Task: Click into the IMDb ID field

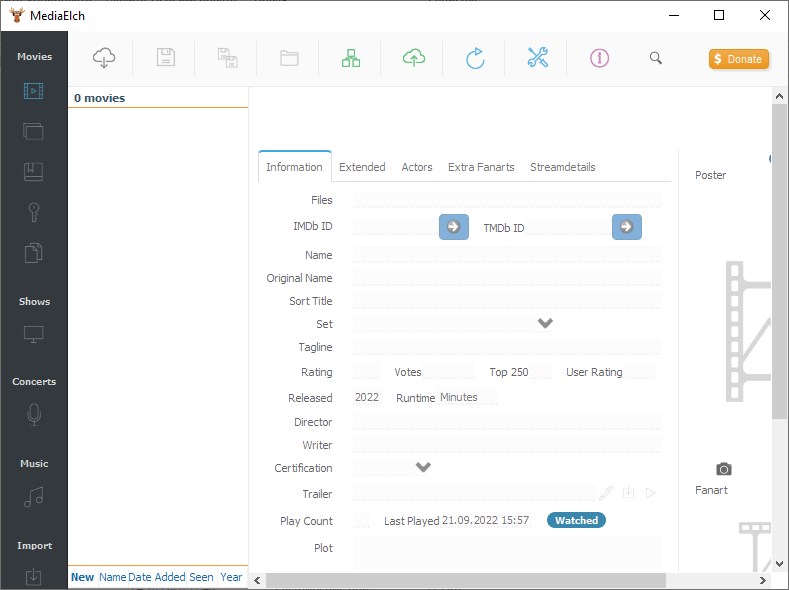Action: point(395,227)
